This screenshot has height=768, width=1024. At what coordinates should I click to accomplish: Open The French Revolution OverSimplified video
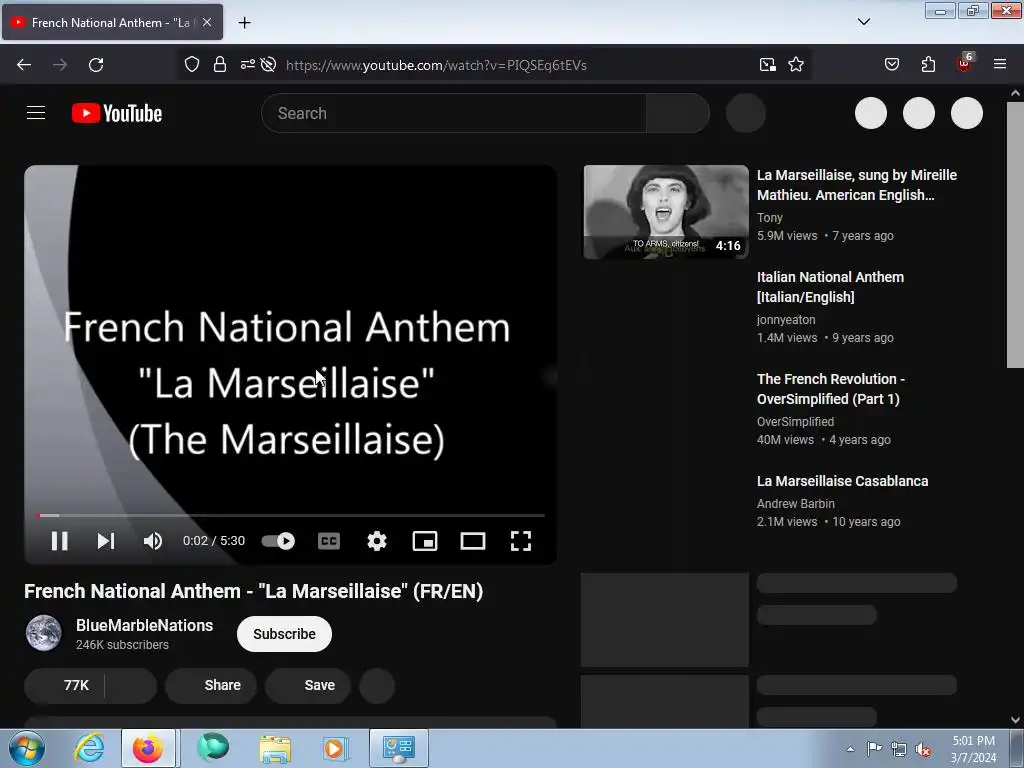click(831, 389)
